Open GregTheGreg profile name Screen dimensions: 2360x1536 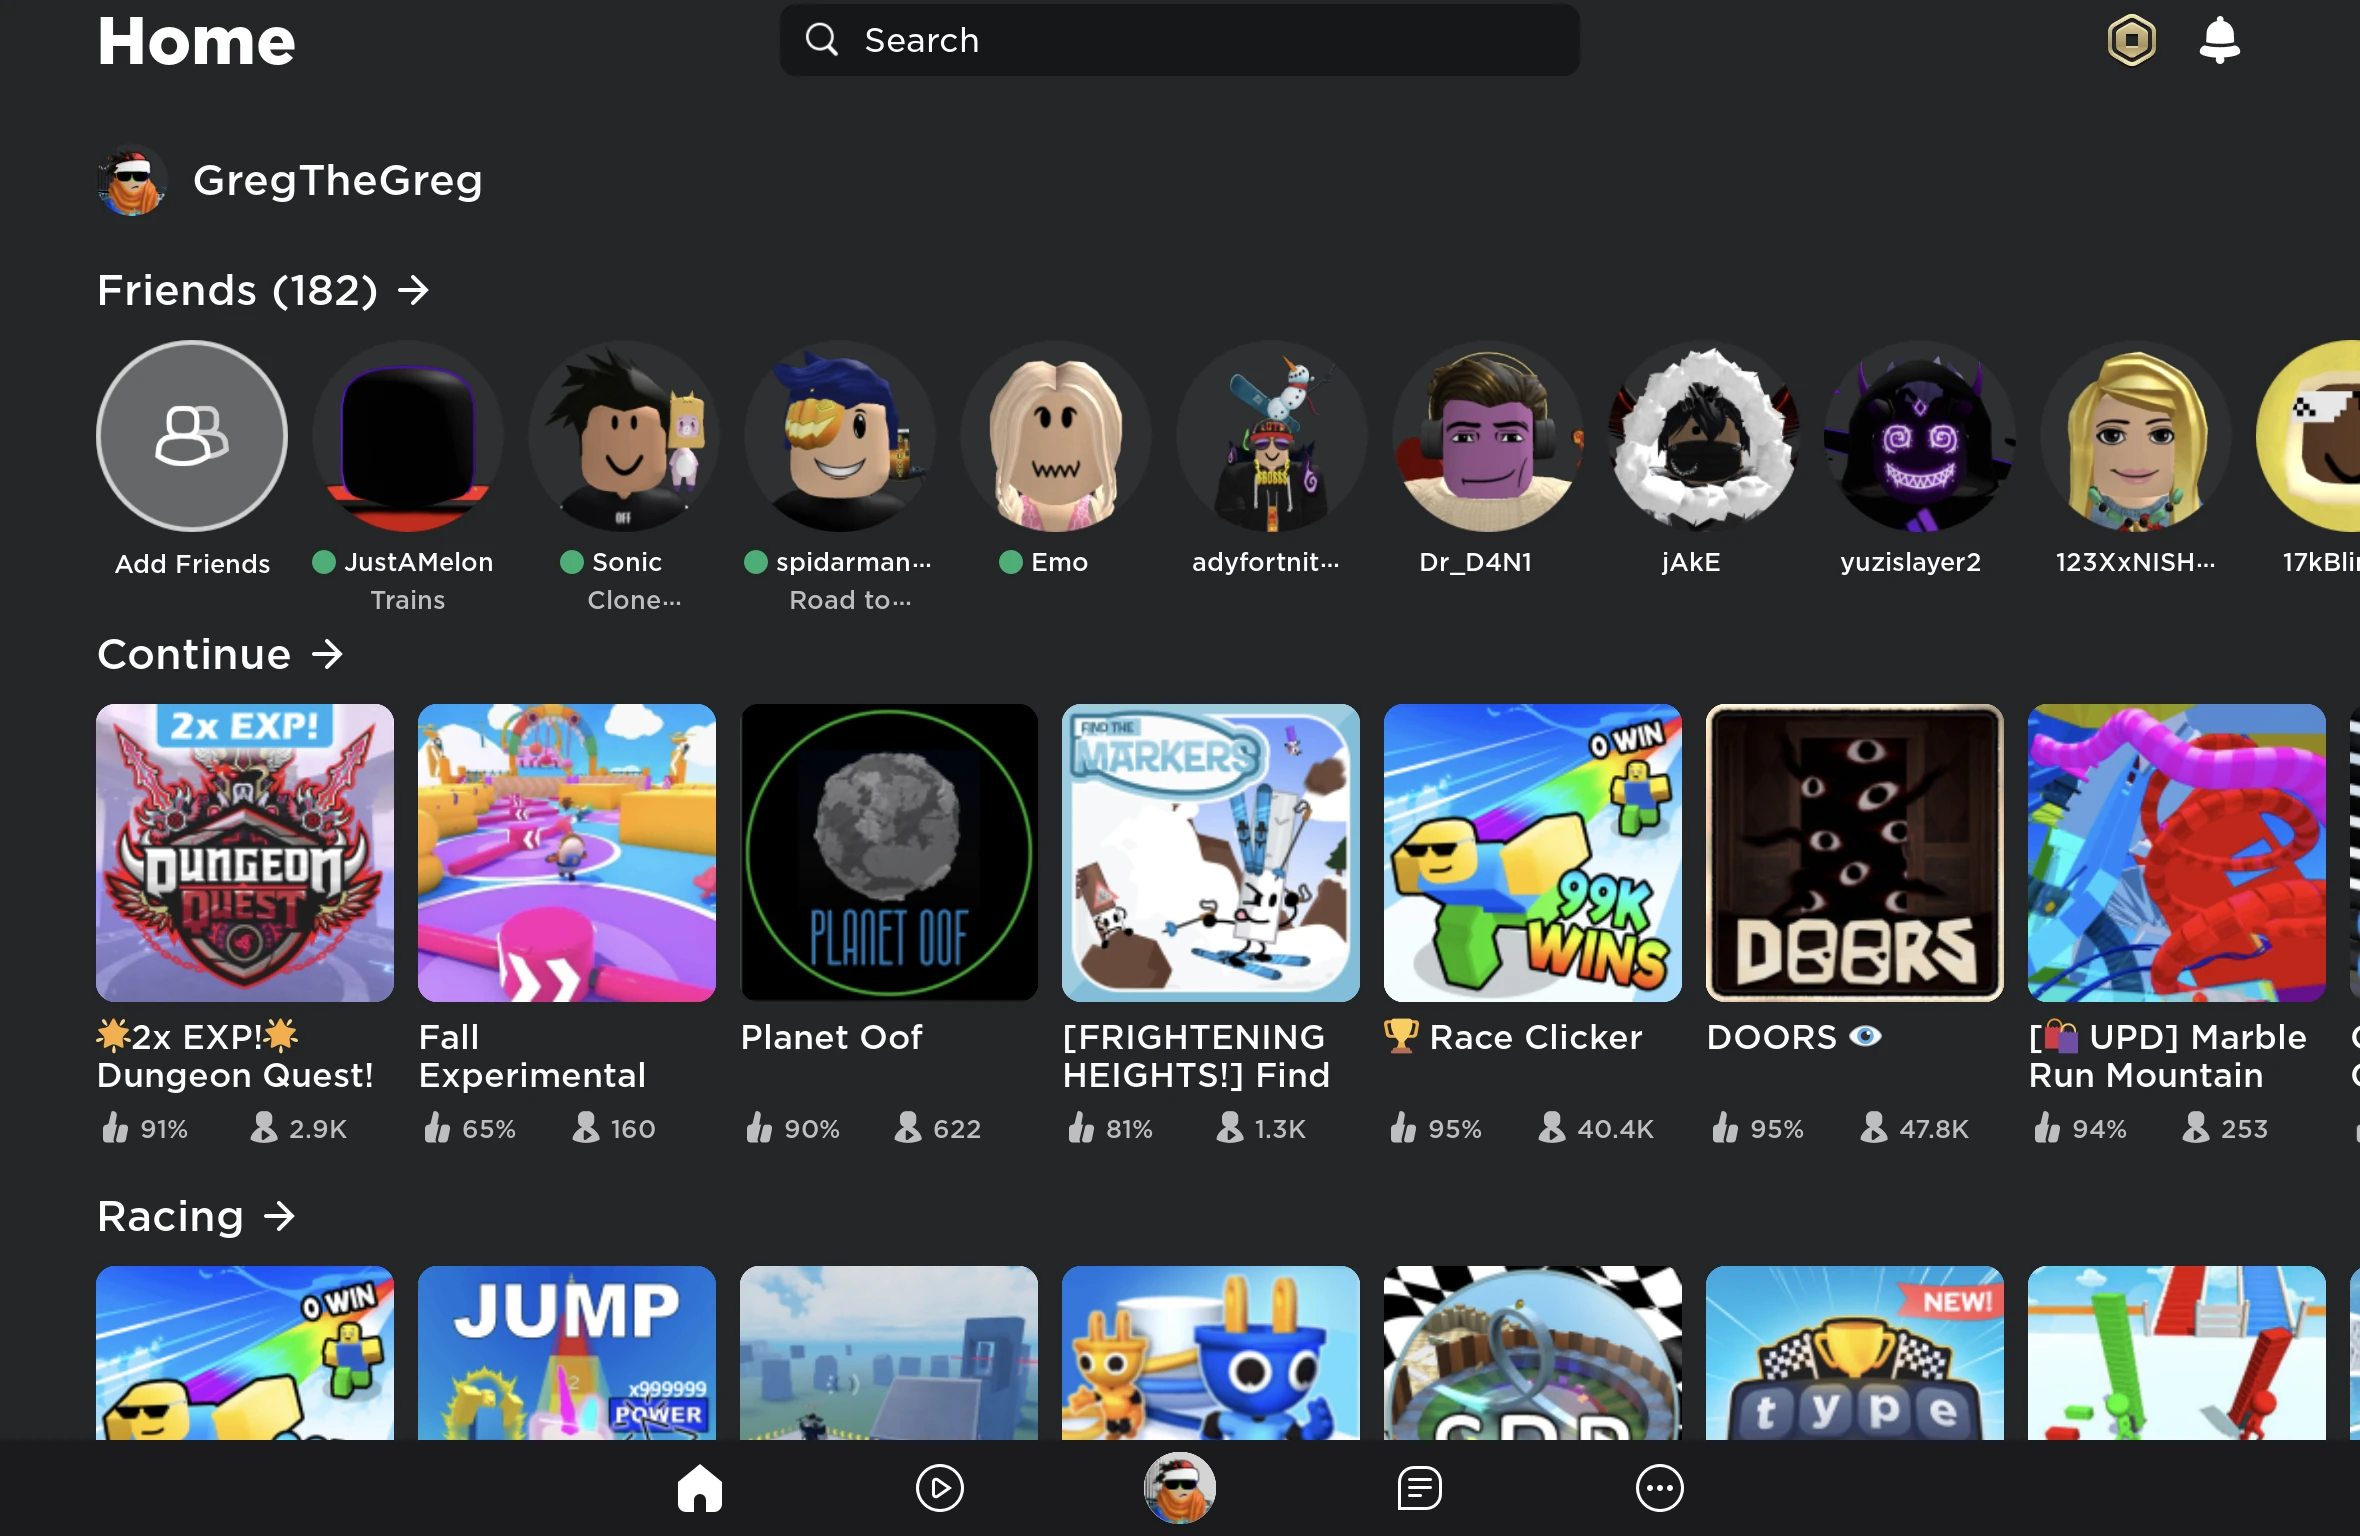(337, 181)
